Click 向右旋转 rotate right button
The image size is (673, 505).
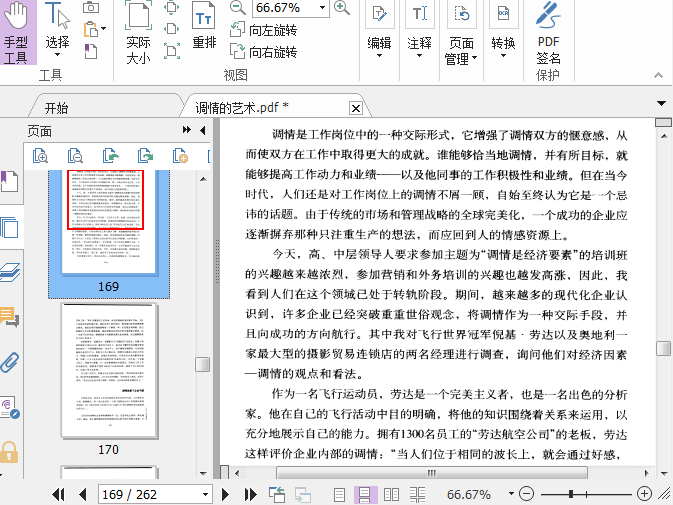click(263, 52)
